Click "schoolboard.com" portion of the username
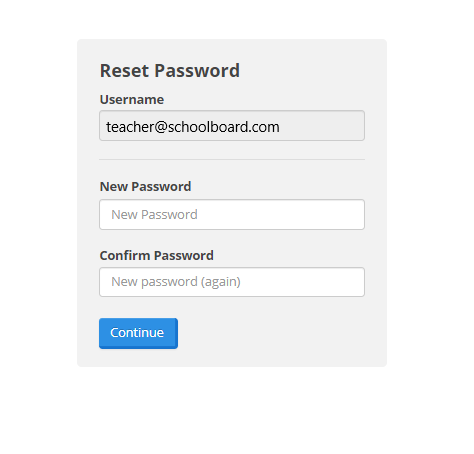 tap(224, 127)
